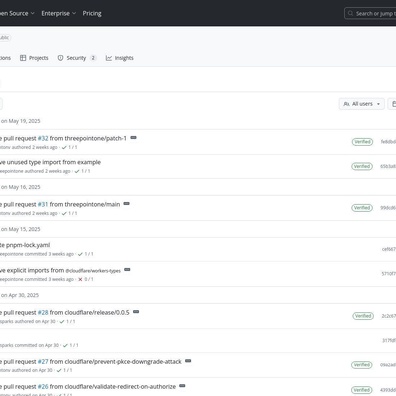
Task: Switch to the Insights tab
Action: 120,58
